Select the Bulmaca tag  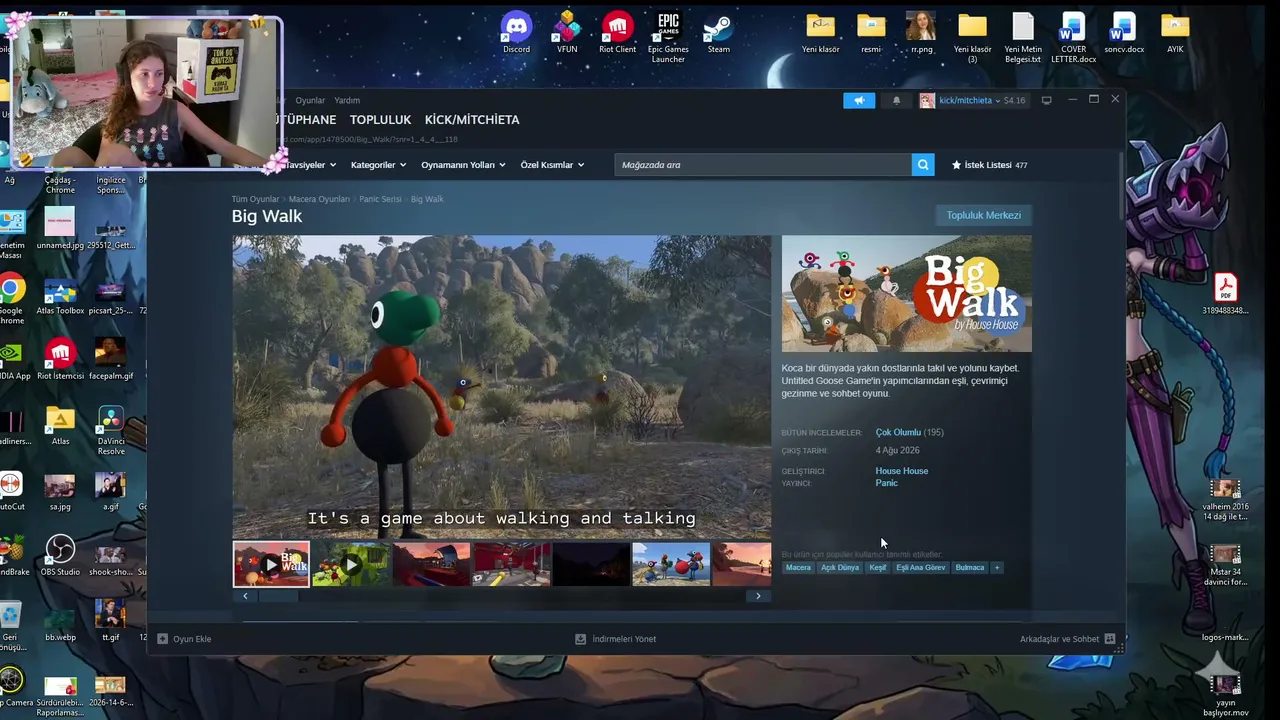pos(970,568)
